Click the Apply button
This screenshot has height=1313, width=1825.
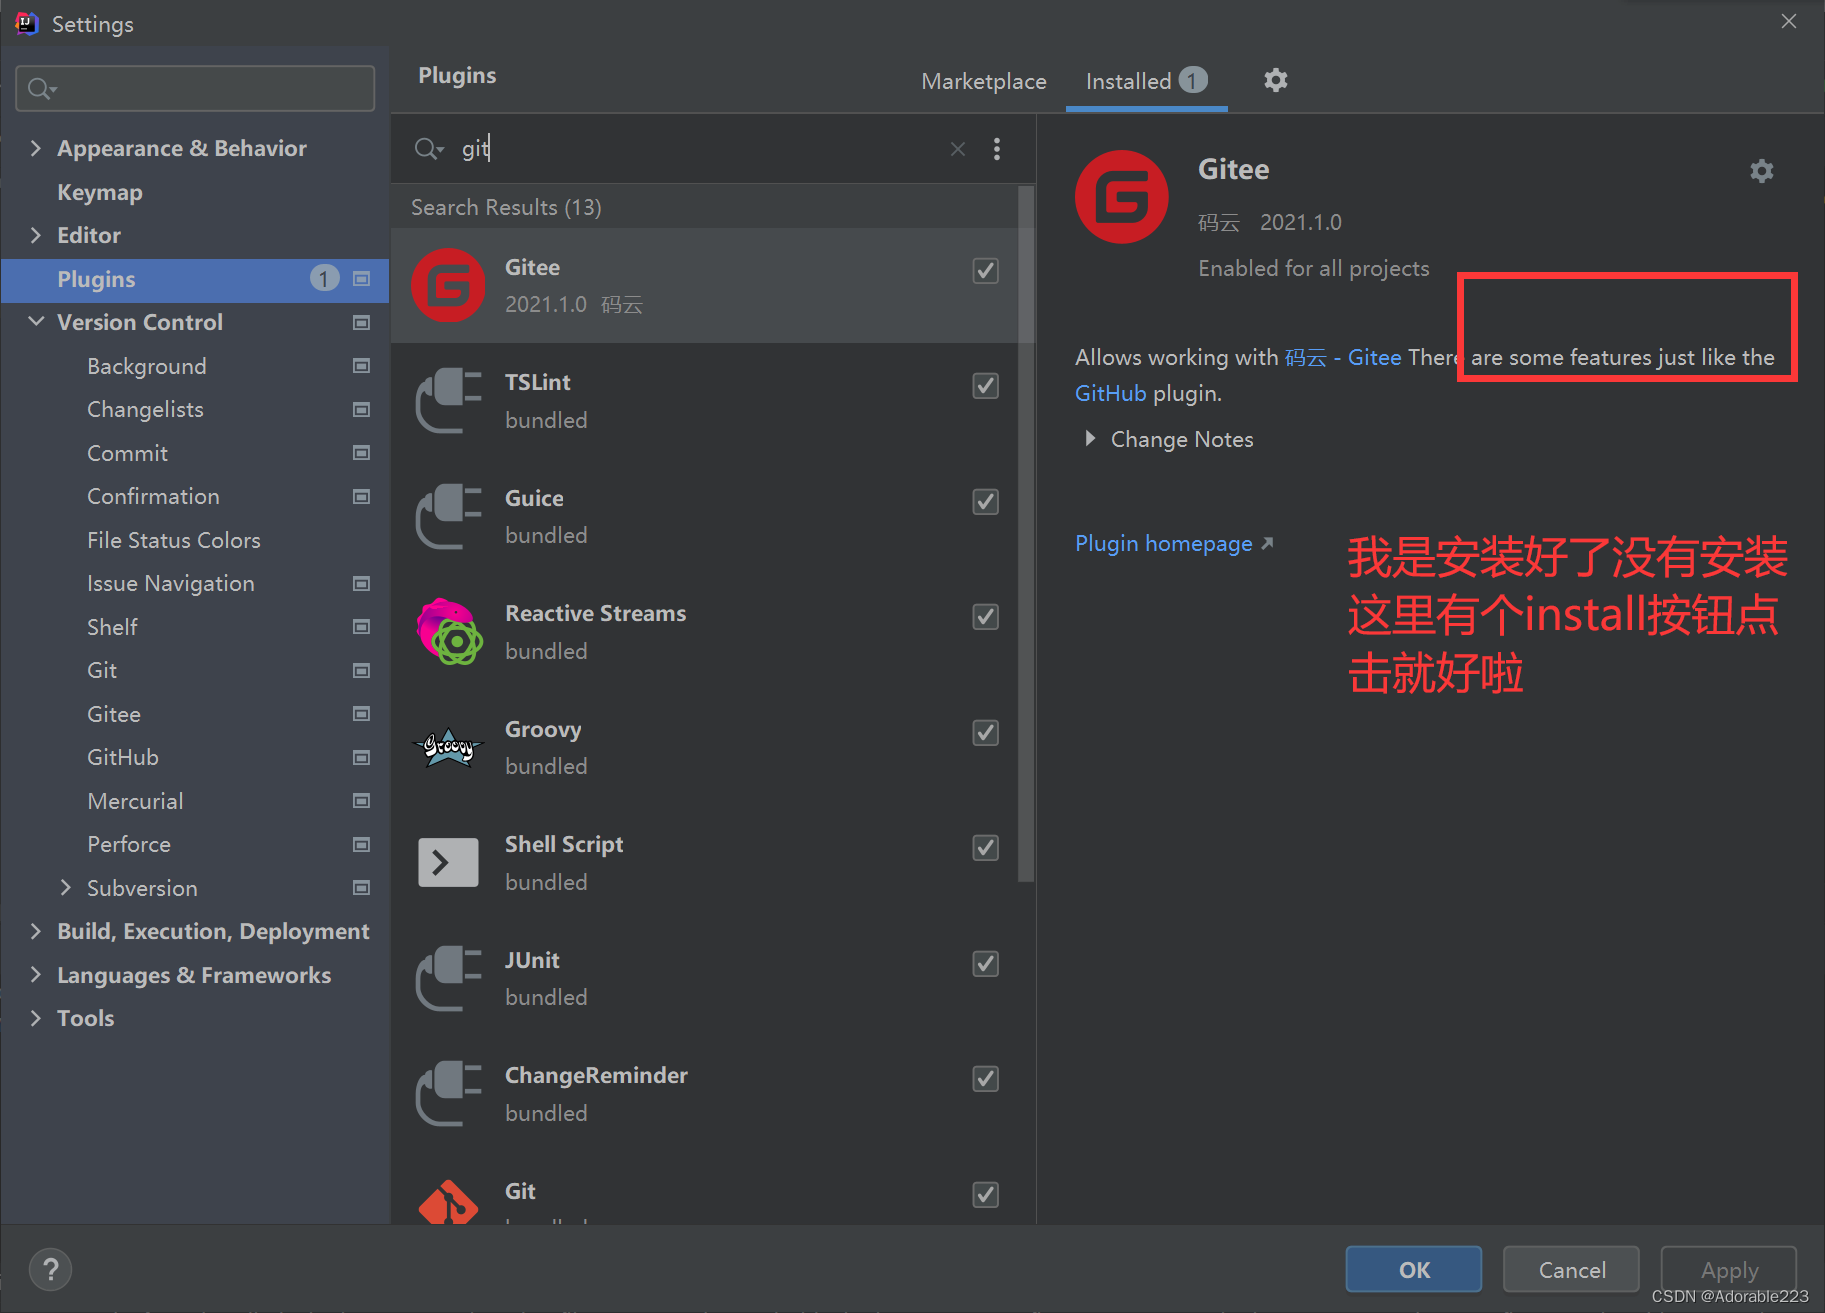click(x=1729, y=1269)
